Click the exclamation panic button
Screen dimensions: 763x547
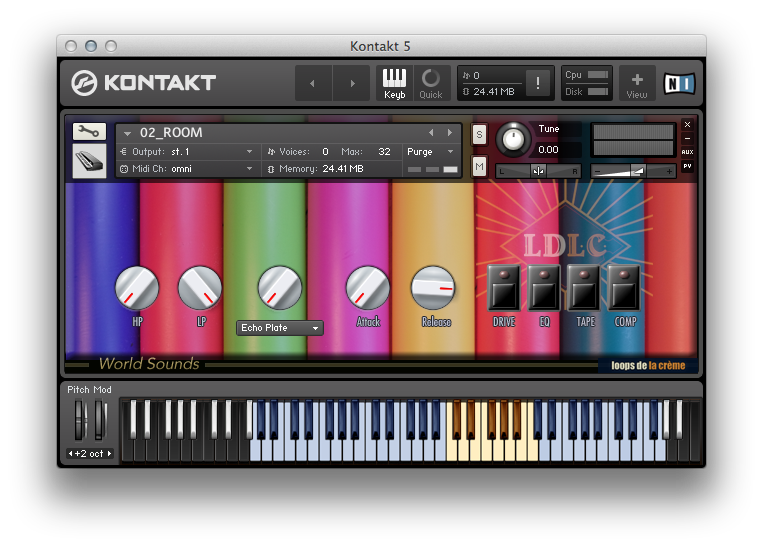tap(538, 83)
